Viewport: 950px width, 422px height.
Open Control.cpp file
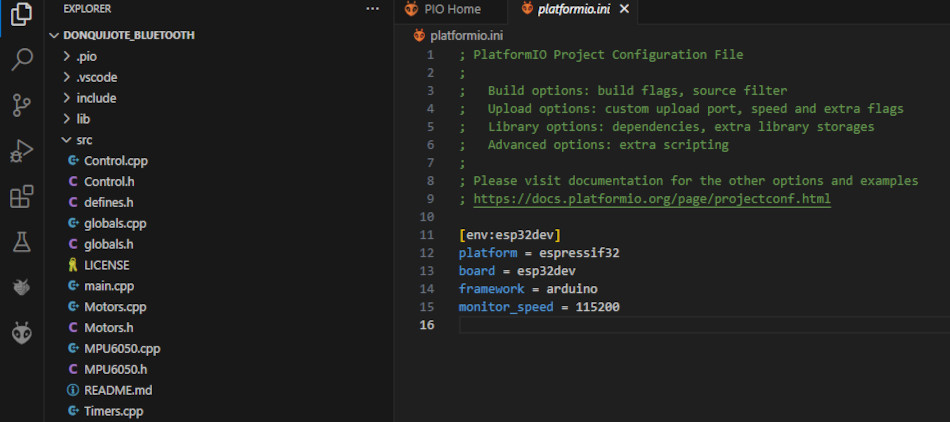click(116, 161)
